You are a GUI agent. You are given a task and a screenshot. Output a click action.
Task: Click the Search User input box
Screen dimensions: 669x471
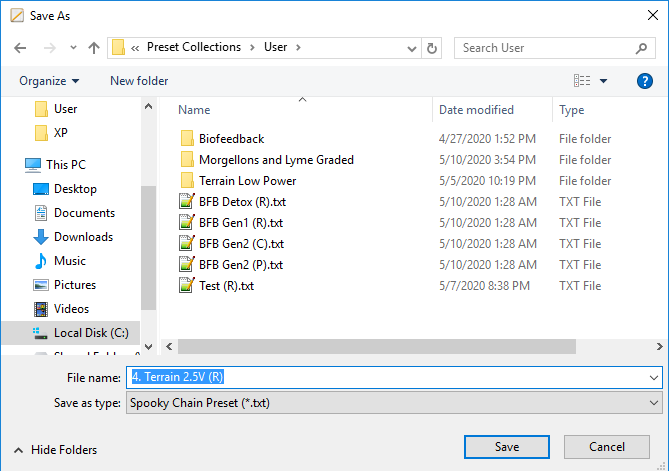click(545, 47)
